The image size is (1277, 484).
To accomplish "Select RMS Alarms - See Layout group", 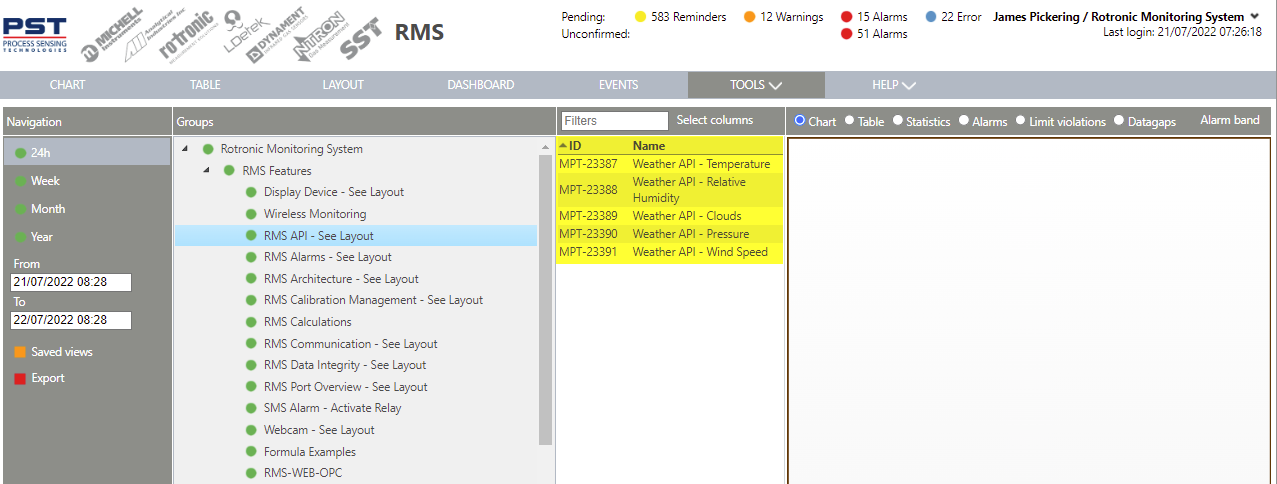I will pos(328,257).
